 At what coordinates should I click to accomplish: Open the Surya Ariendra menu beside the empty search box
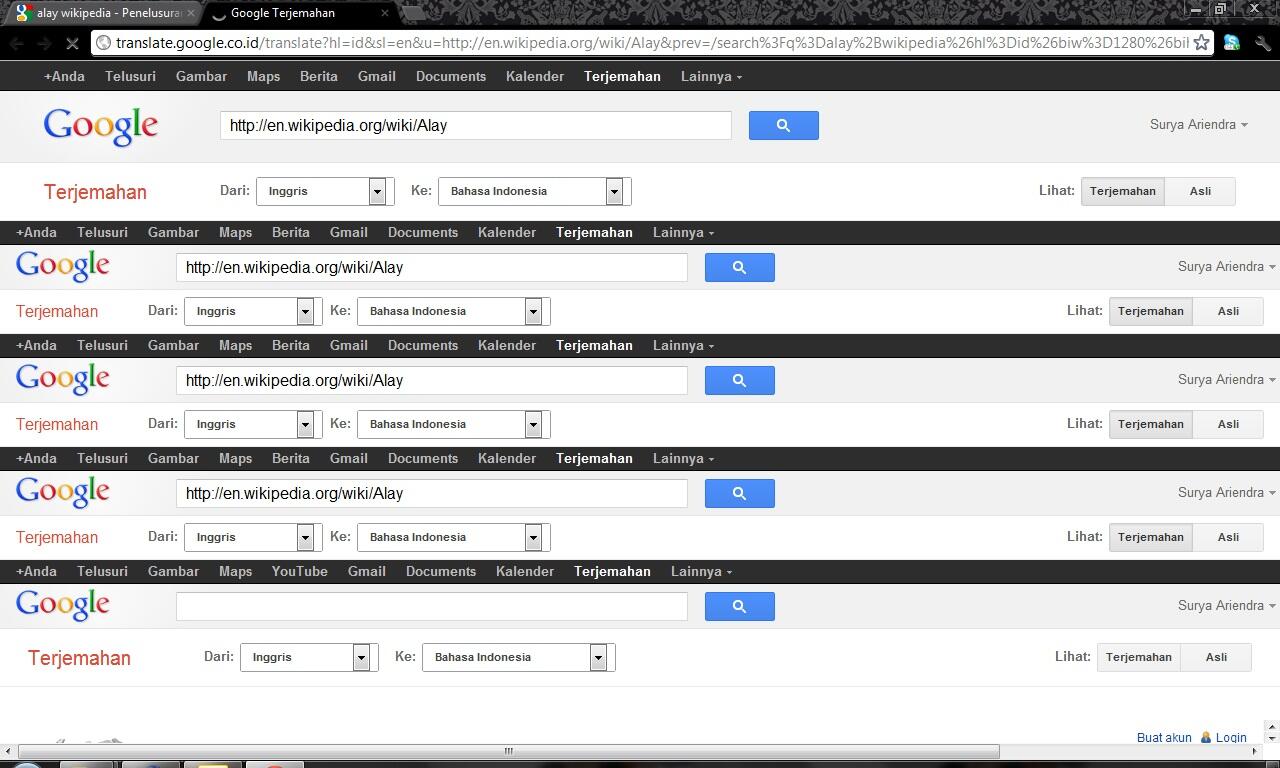point(1226,605)
